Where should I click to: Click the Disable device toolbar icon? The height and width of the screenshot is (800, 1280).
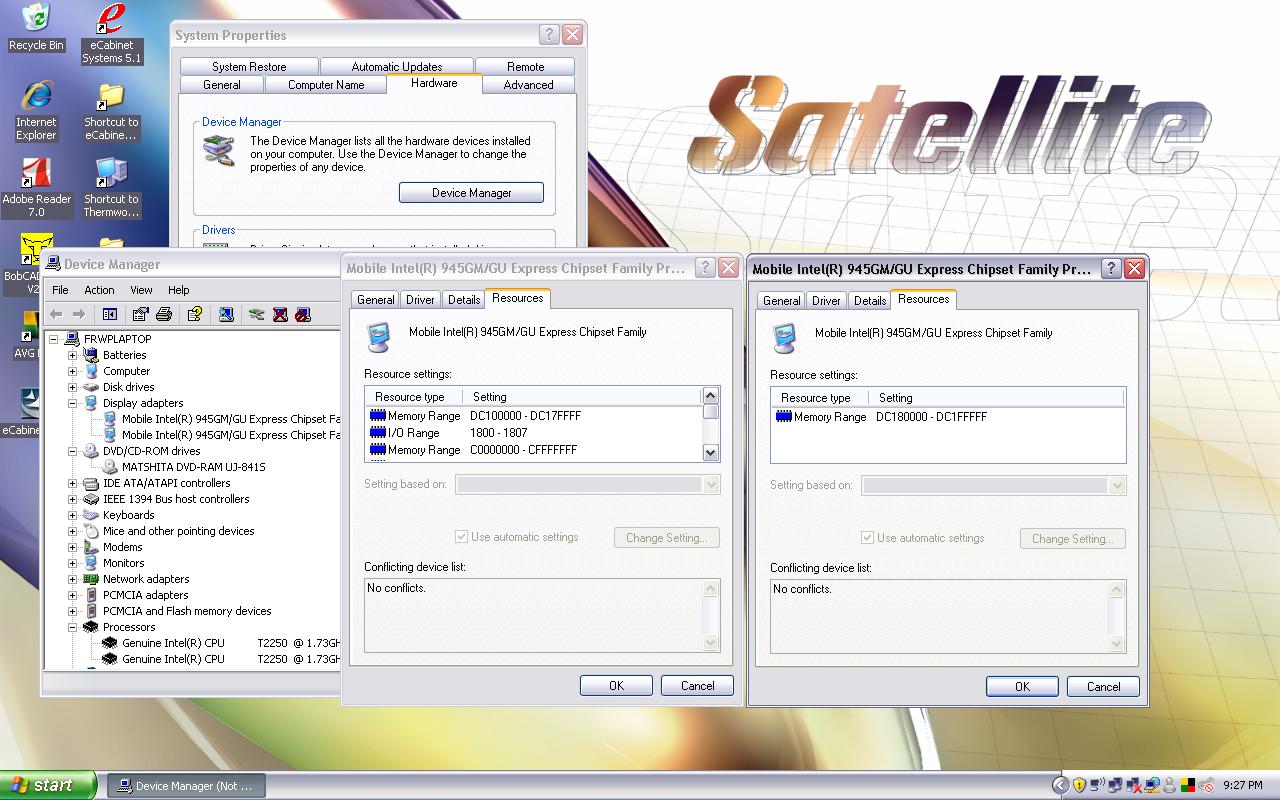click(x=303, y=314)
